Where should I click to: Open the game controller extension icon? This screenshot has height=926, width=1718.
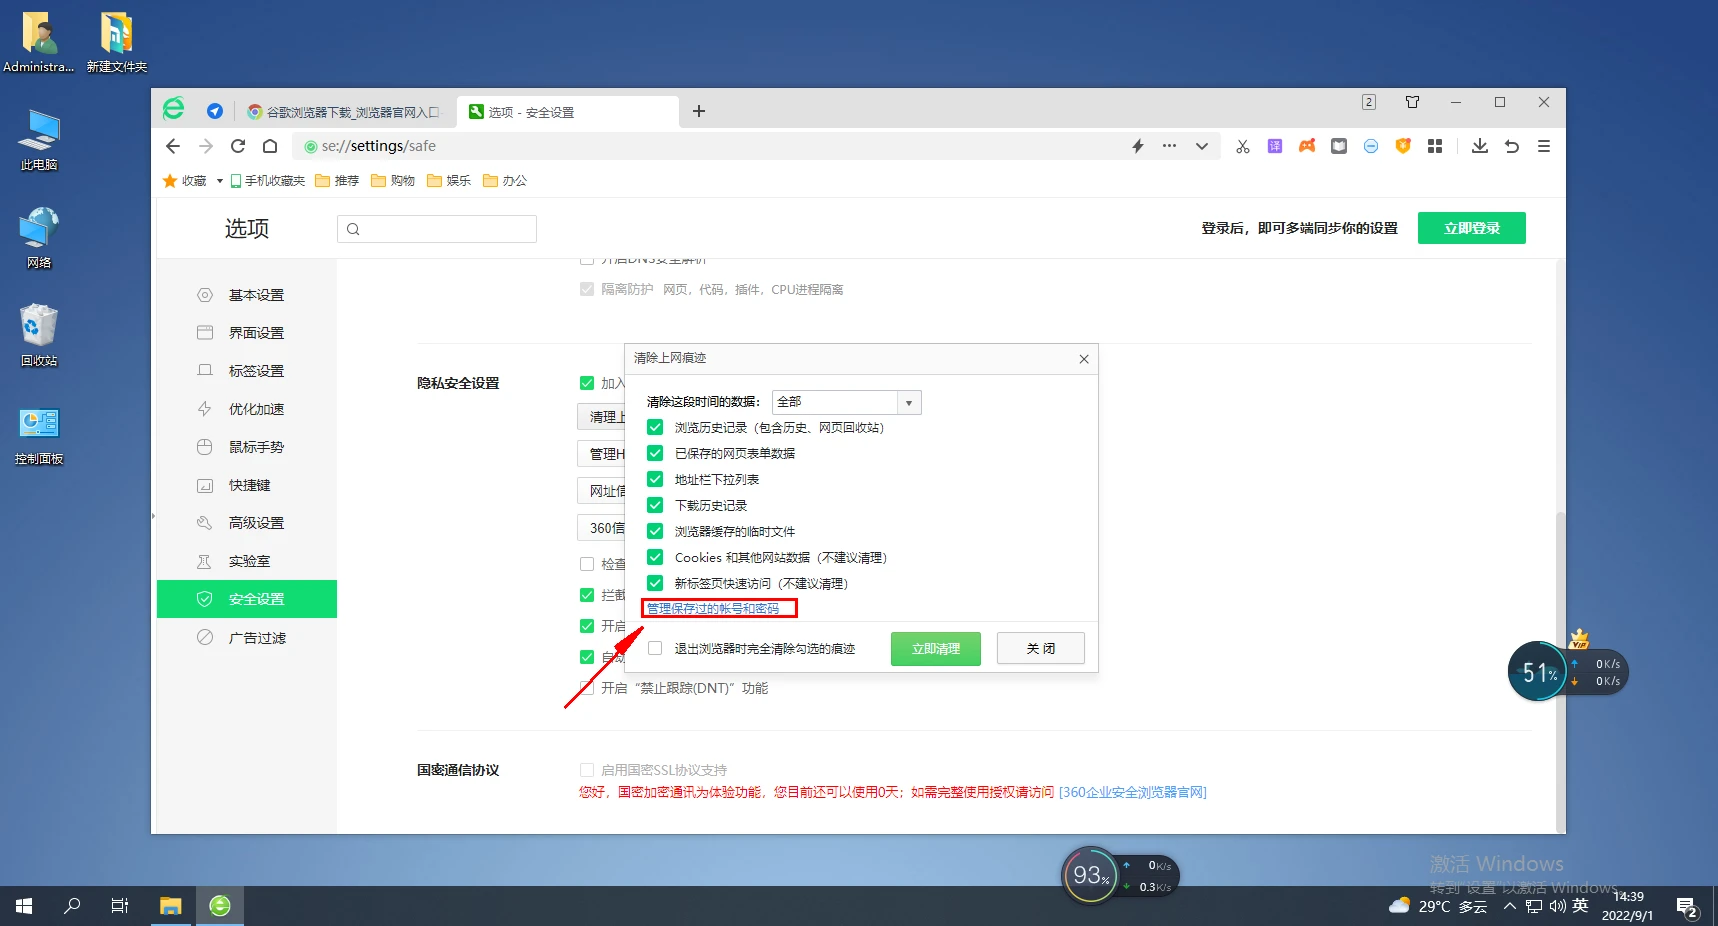1307,146
